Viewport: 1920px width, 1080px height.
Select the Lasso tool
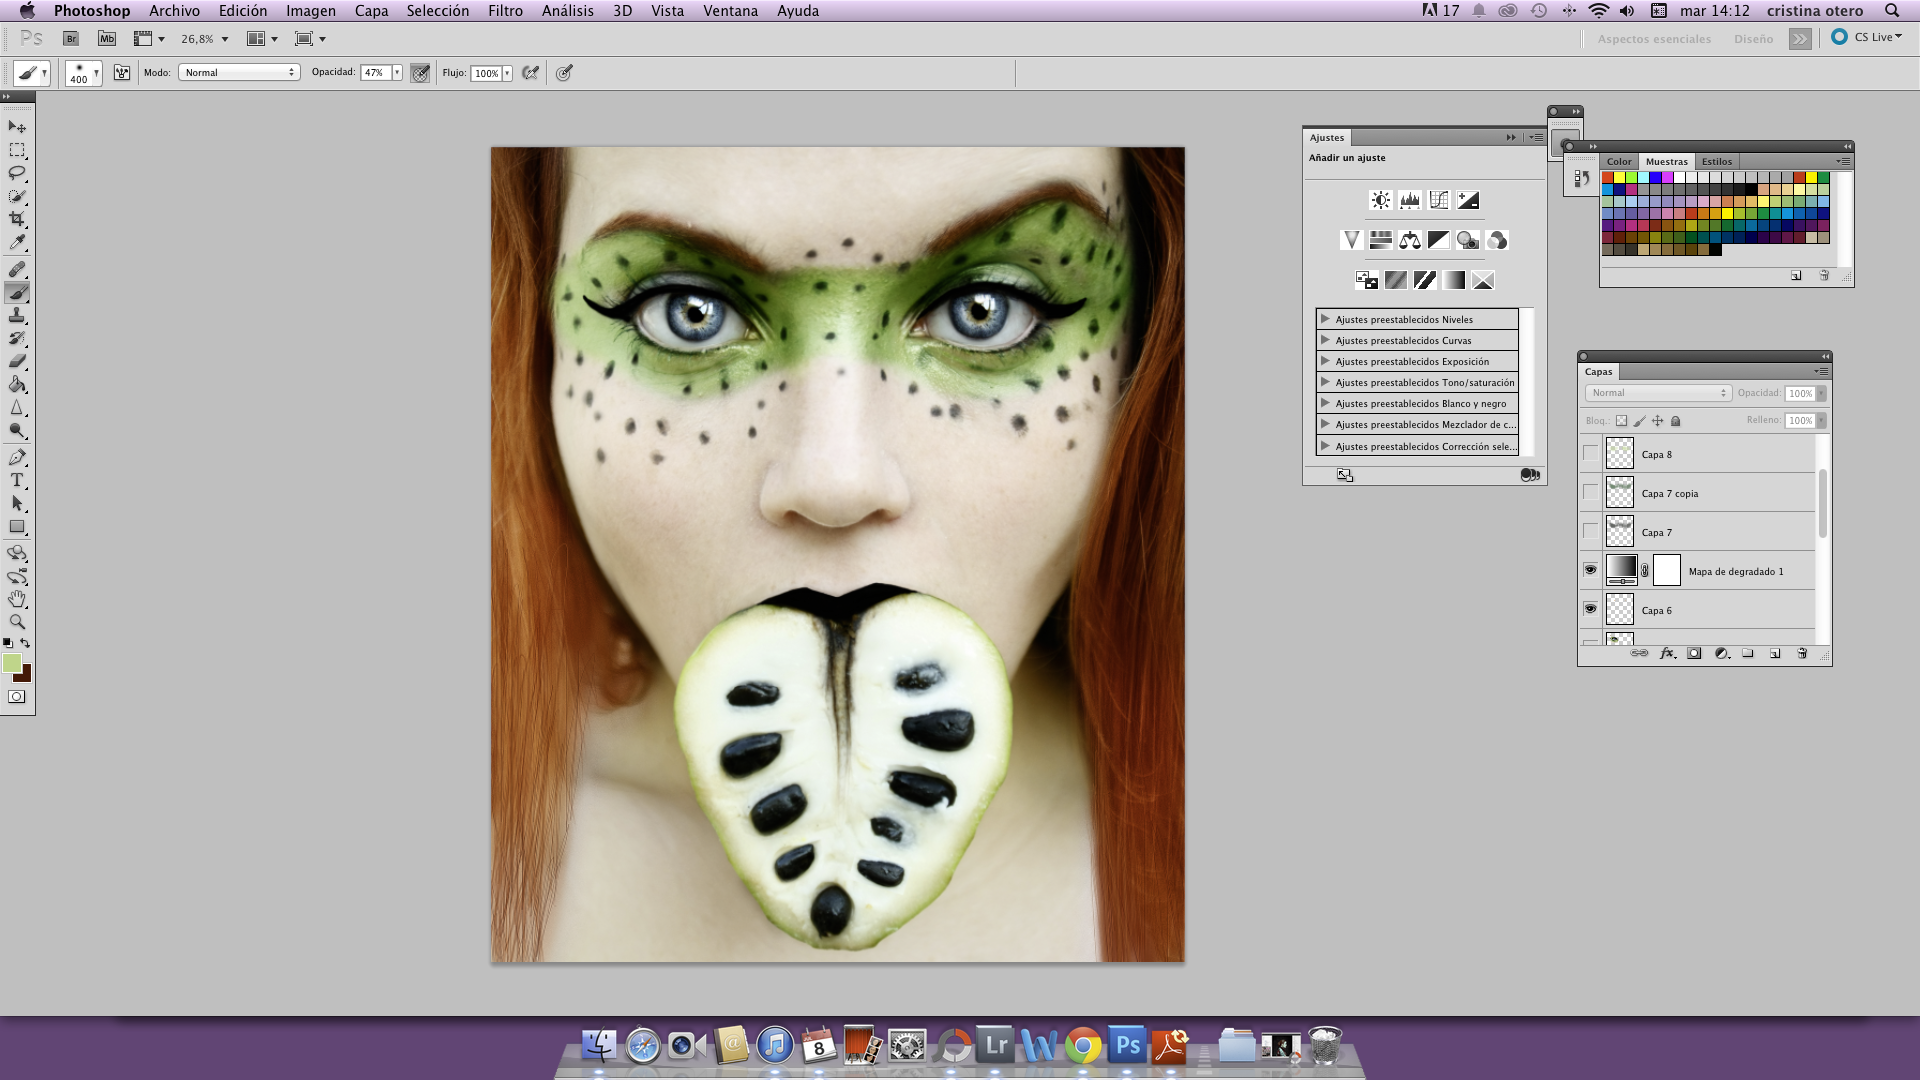(17, 173)
